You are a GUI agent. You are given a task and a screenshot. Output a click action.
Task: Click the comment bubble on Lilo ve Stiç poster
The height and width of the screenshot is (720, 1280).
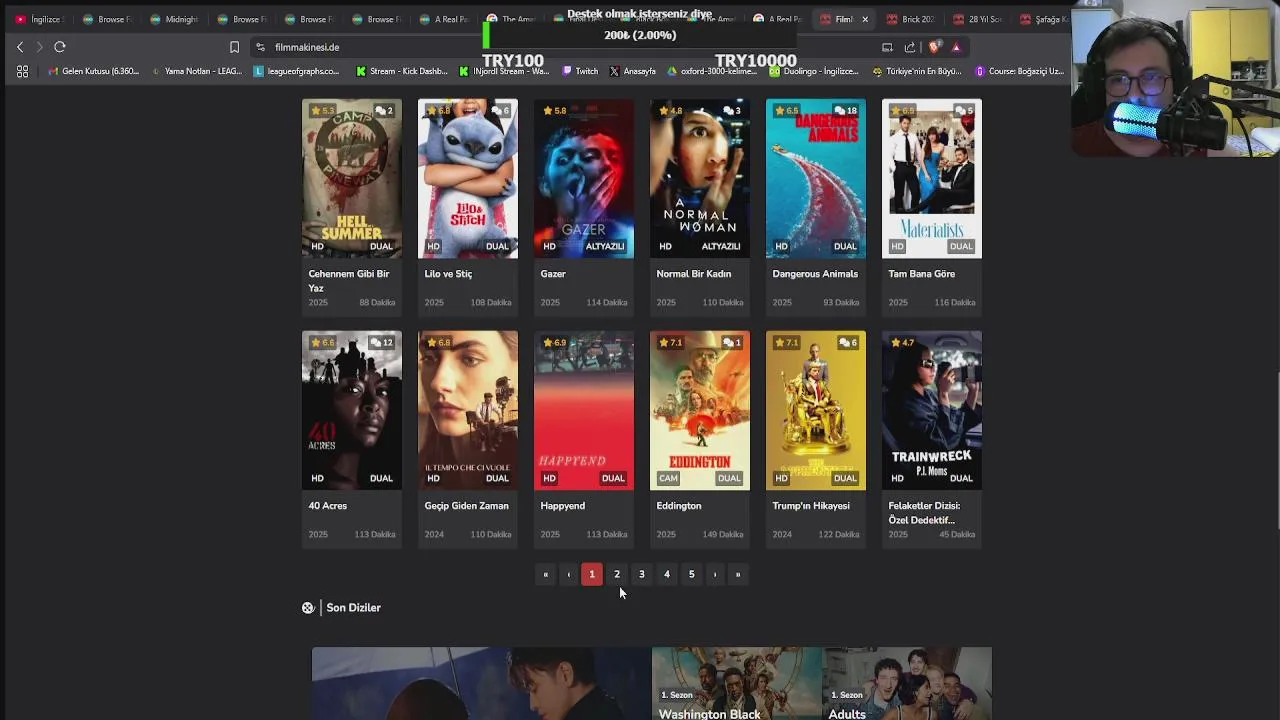click(x=500, y=111)
